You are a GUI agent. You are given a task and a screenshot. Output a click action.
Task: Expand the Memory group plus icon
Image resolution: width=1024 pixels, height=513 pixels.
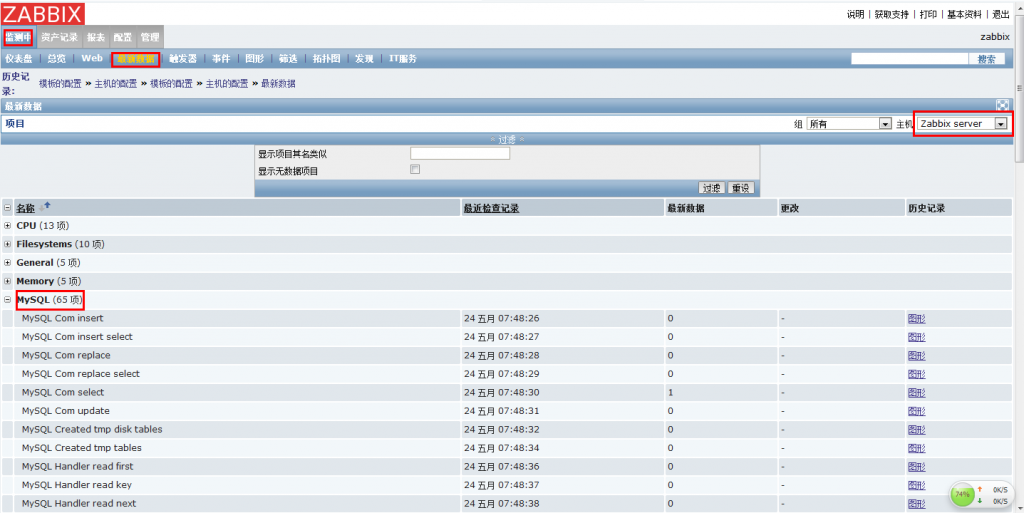click(x=8, y=282)
